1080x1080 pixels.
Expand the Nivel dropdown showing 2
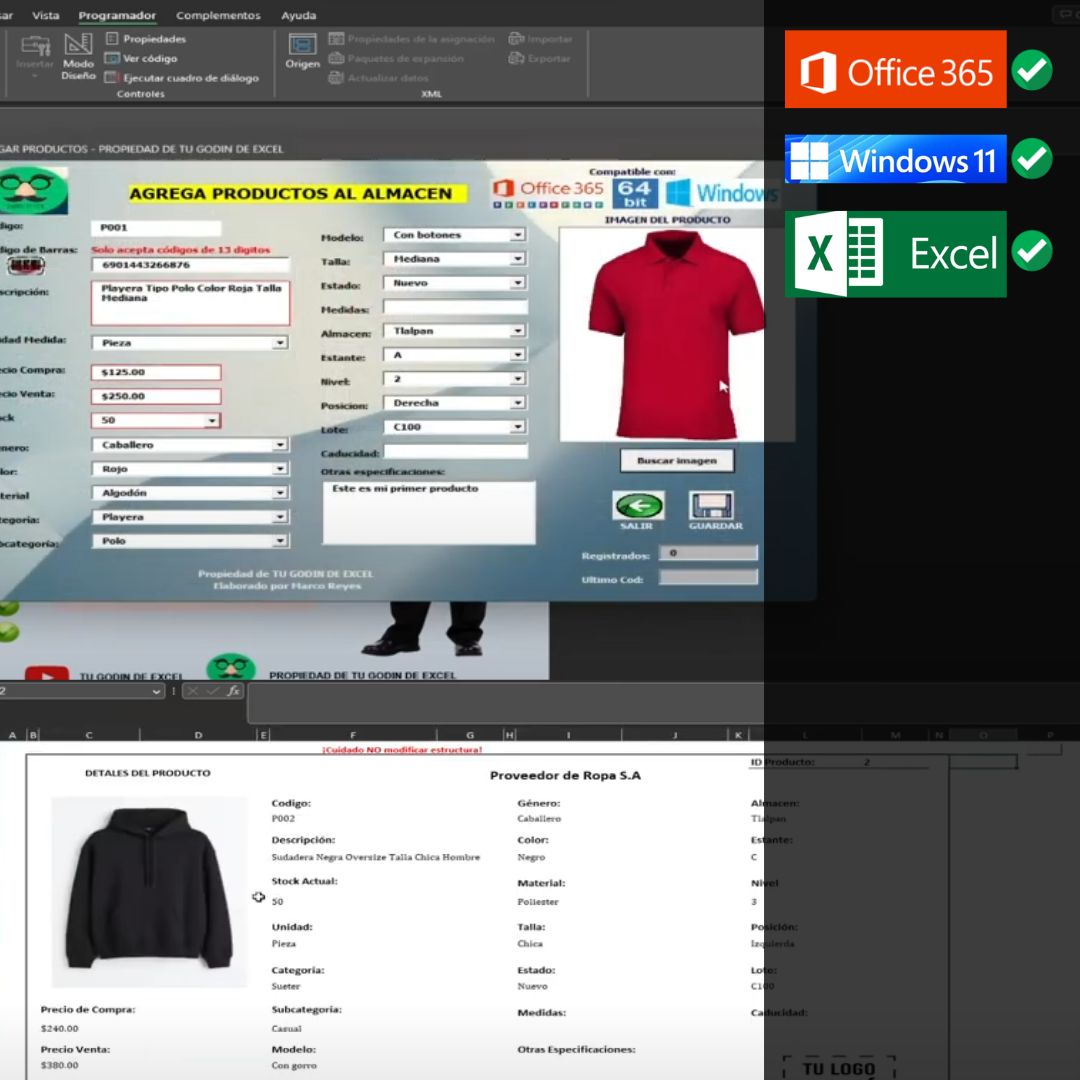pyautogui.click(x=517, y=379)
